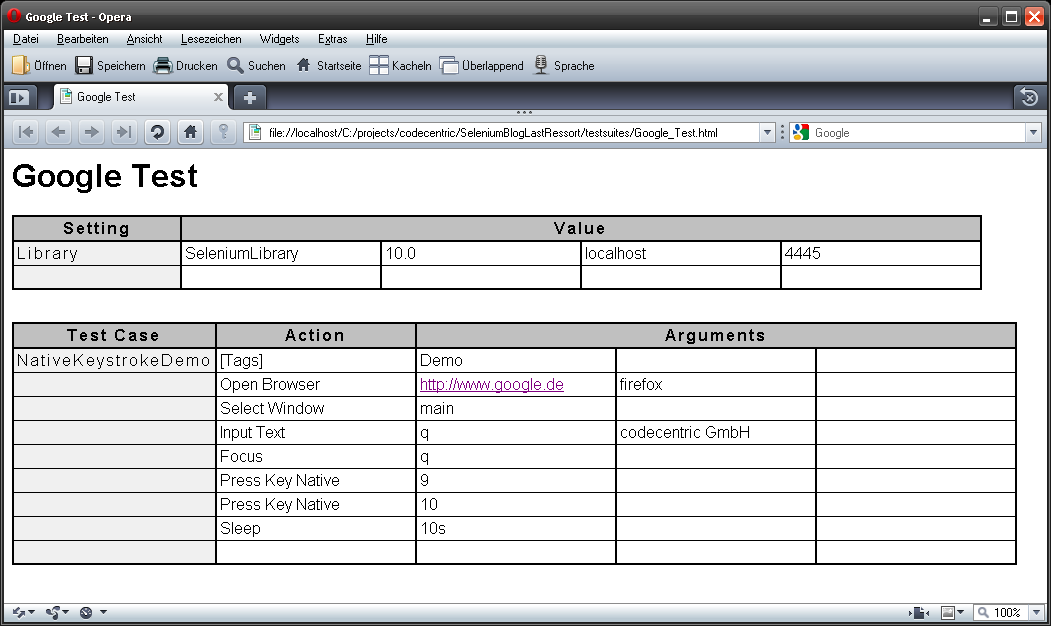Open the Google search engine dropdown

(1033, 133)
